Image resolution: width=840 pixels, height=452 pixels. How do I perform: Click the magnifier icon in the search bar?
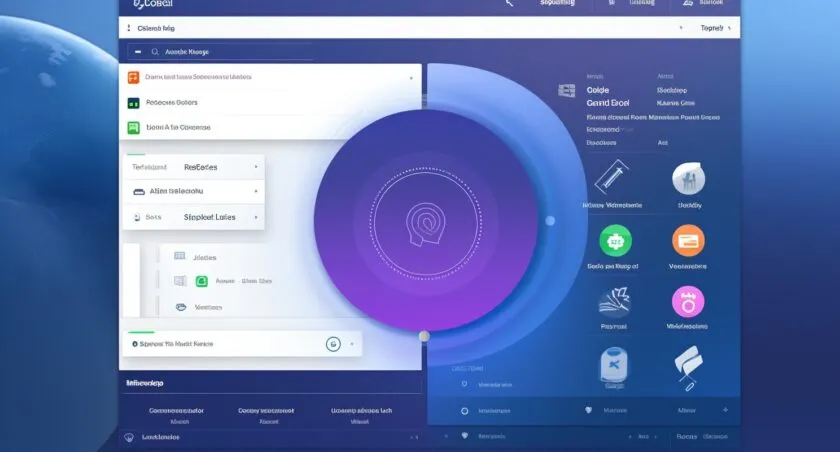(x=155, y=52)
